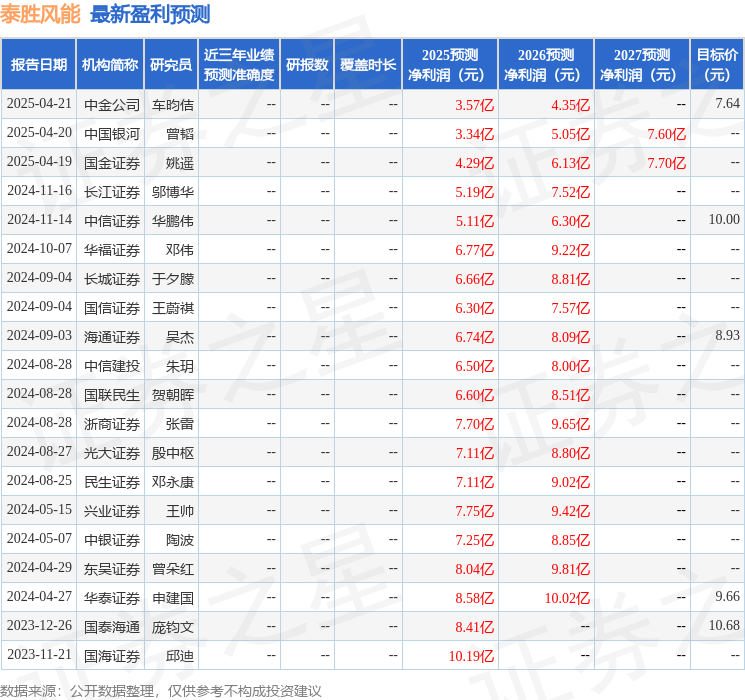Sort by the 报告日期 column header
The width and height of the screenshot is (745, 700).
coord(39,65)
